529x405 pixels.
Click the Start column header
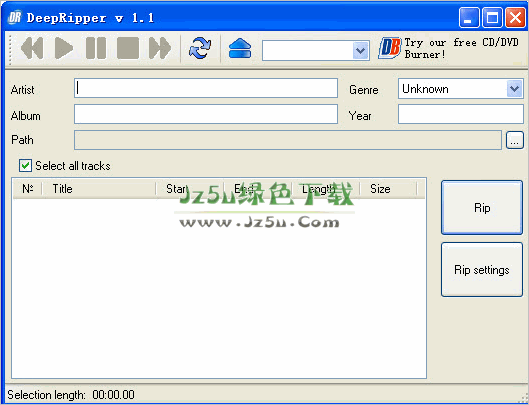point(190,189)
